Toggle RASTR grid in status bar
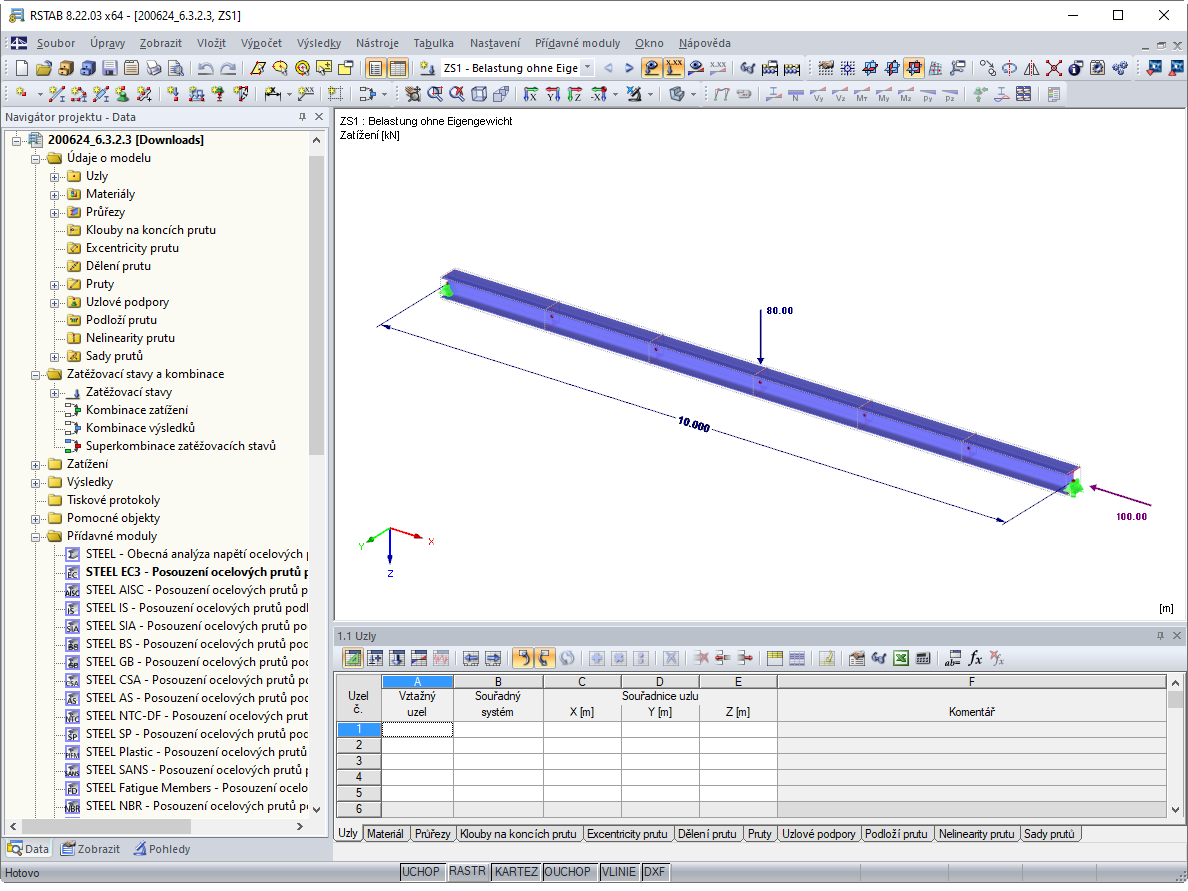1188x891 pixels. click(467, 871)
